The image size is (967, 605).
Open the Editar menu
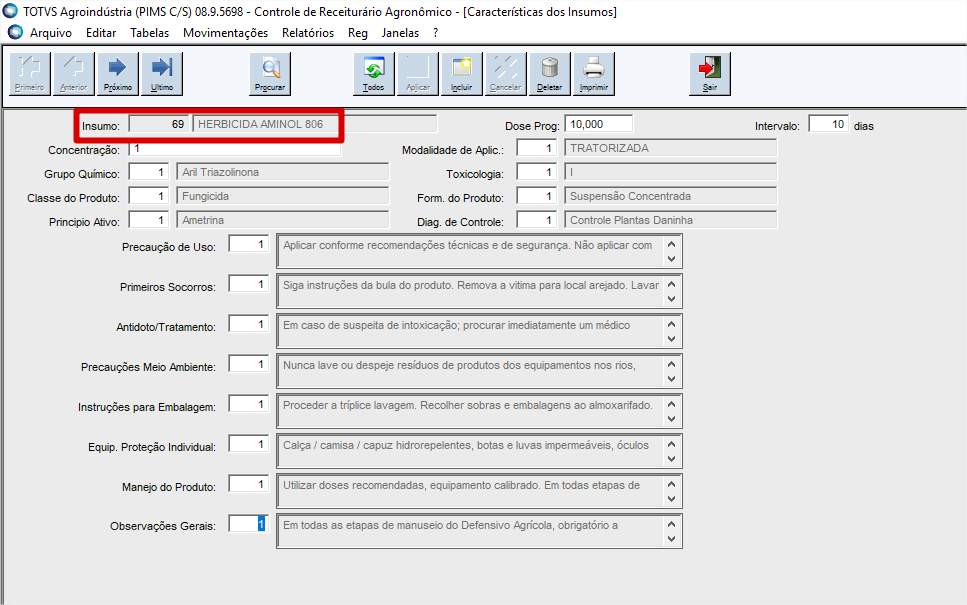click(101, 33)
